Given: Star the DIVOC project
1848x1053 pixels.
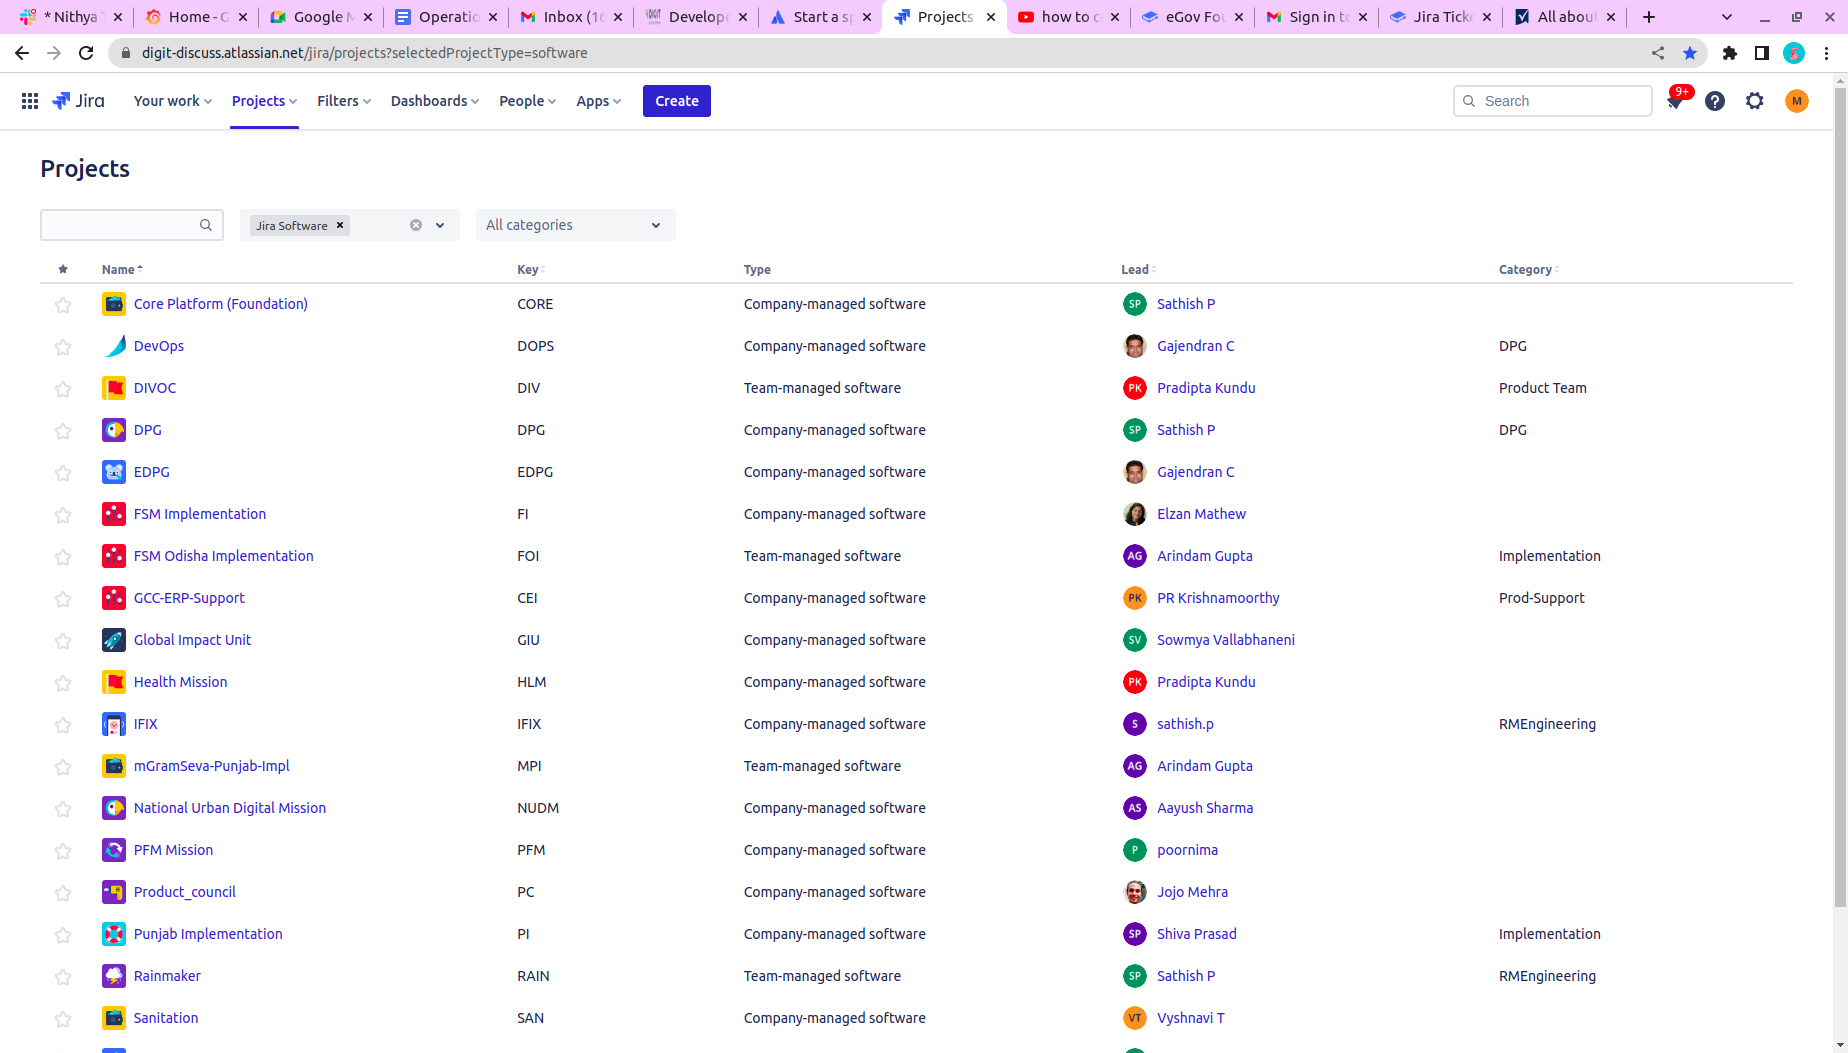Looking at the screenshot, I should pyautogui.click(x=63, y=389).
